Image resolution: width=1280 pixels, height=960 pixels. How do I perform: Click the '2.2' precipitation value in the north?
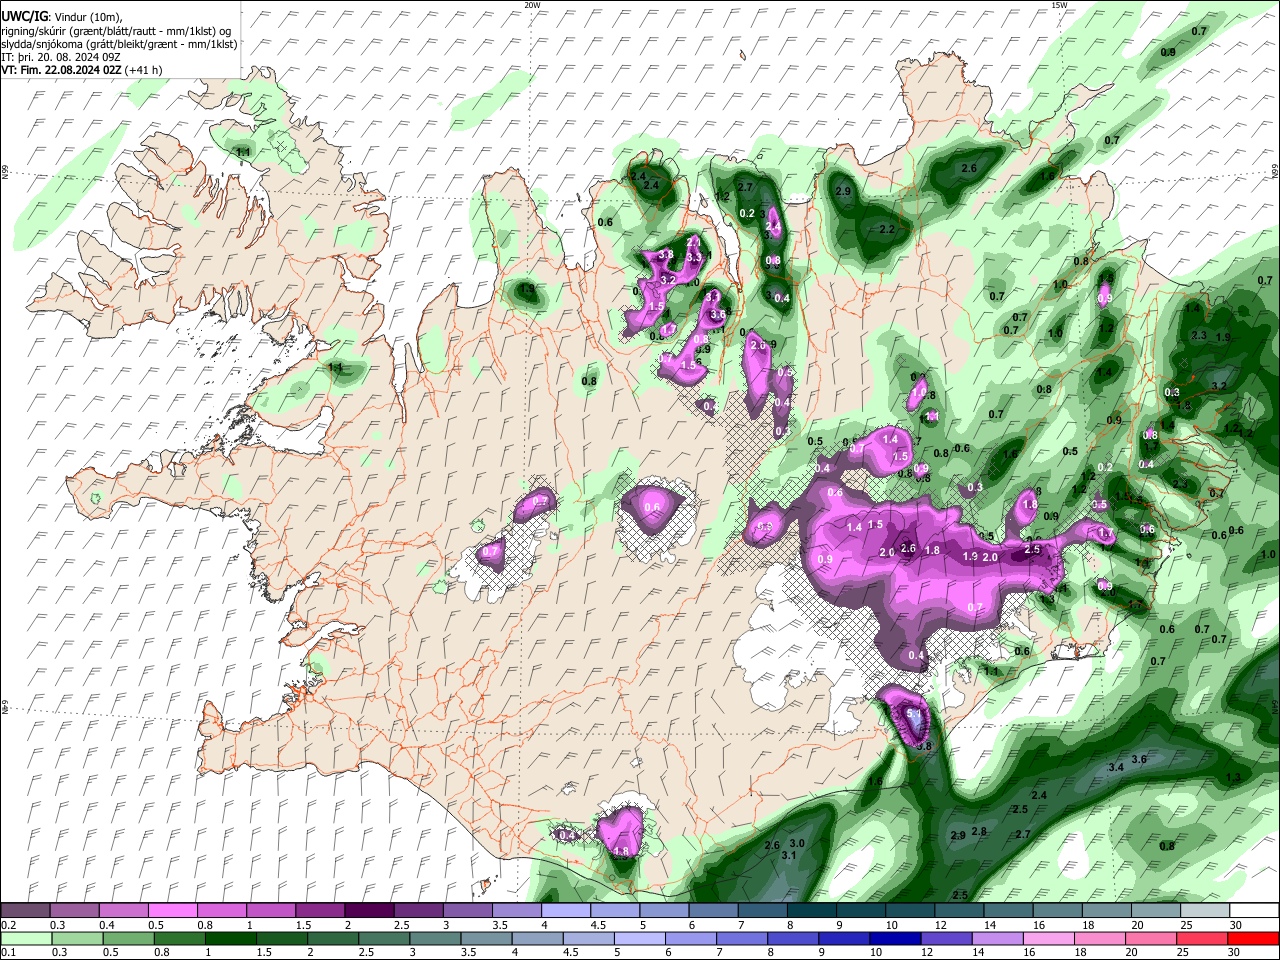point(886,229)
